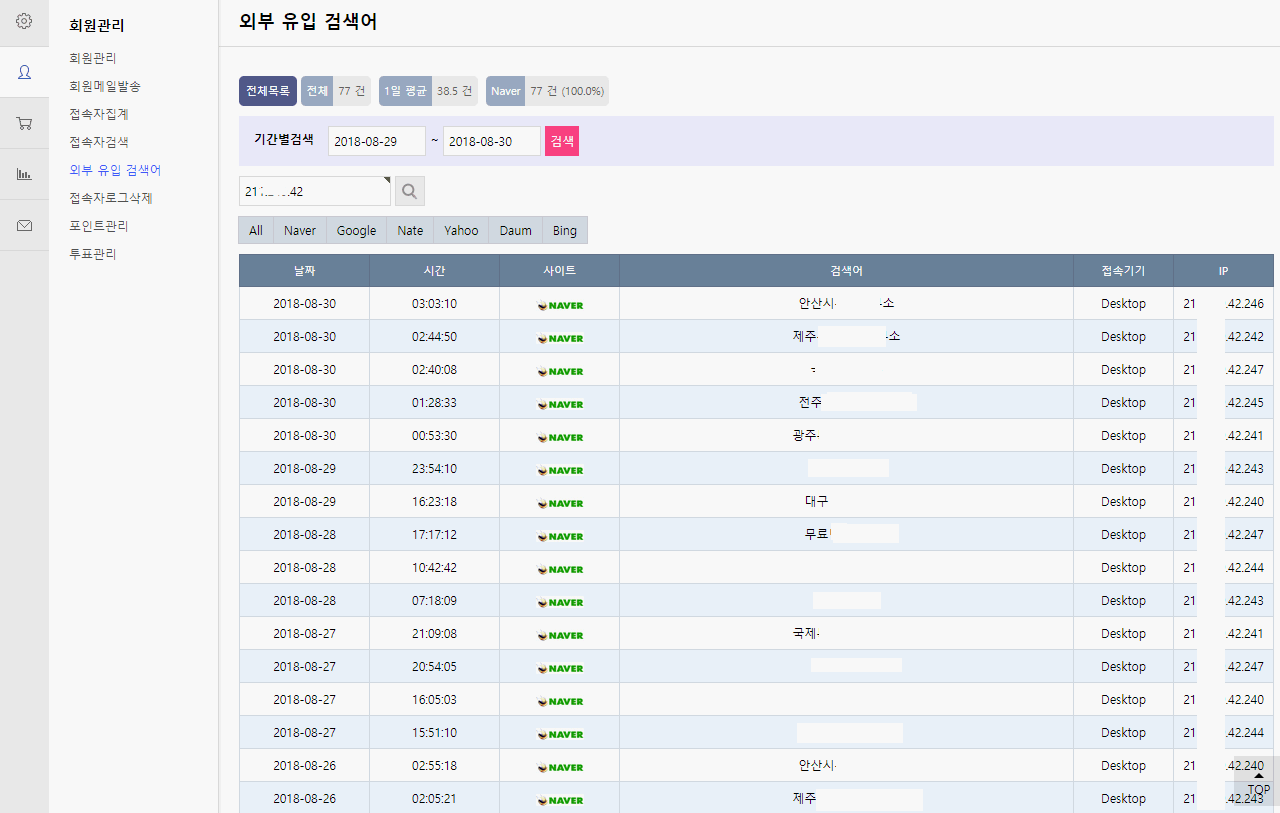
Task: Switch to the Daum filter tab
Action: (515, 230)
